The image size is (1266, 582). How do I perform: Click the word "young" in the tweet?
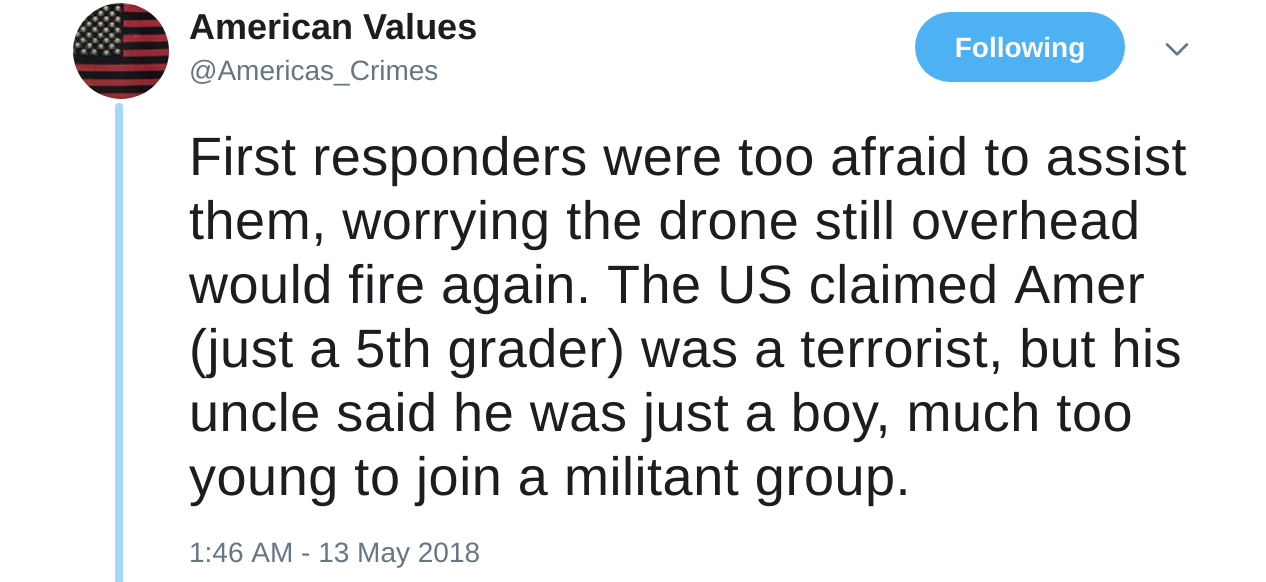(263, 477)
